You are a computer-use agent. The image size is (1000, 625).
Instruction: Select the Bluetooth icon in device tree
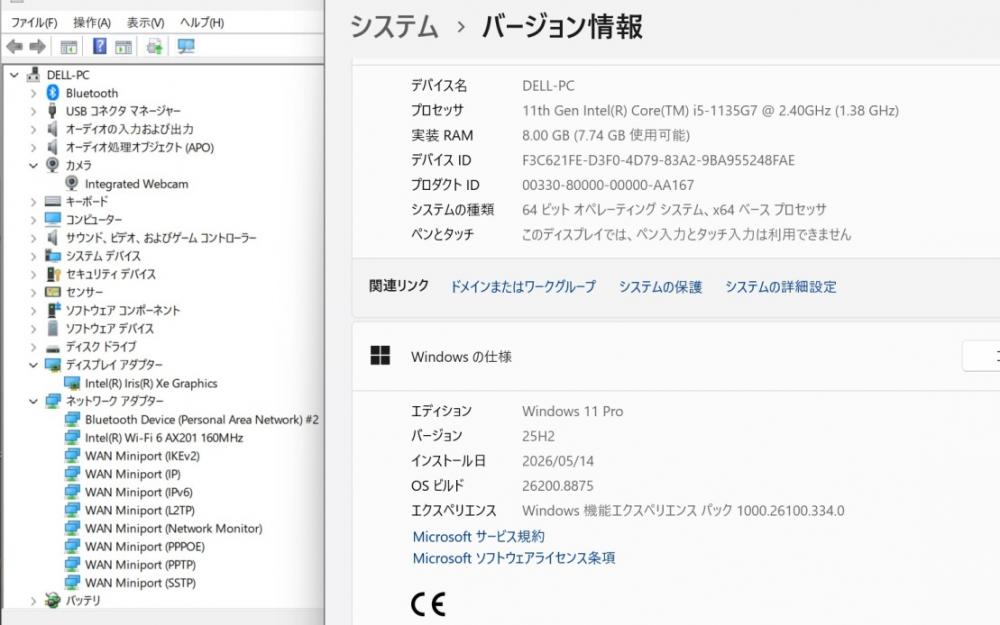click(53, 92)
